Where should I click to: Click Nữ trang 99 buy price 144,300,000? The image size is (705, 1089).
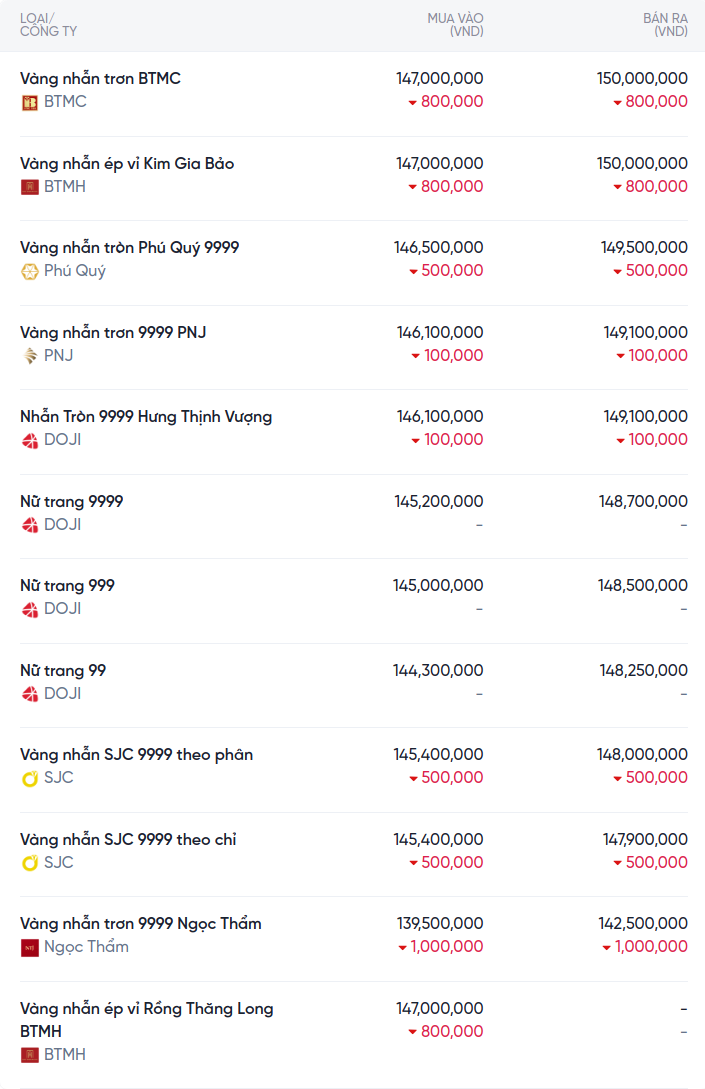(438, 670)
